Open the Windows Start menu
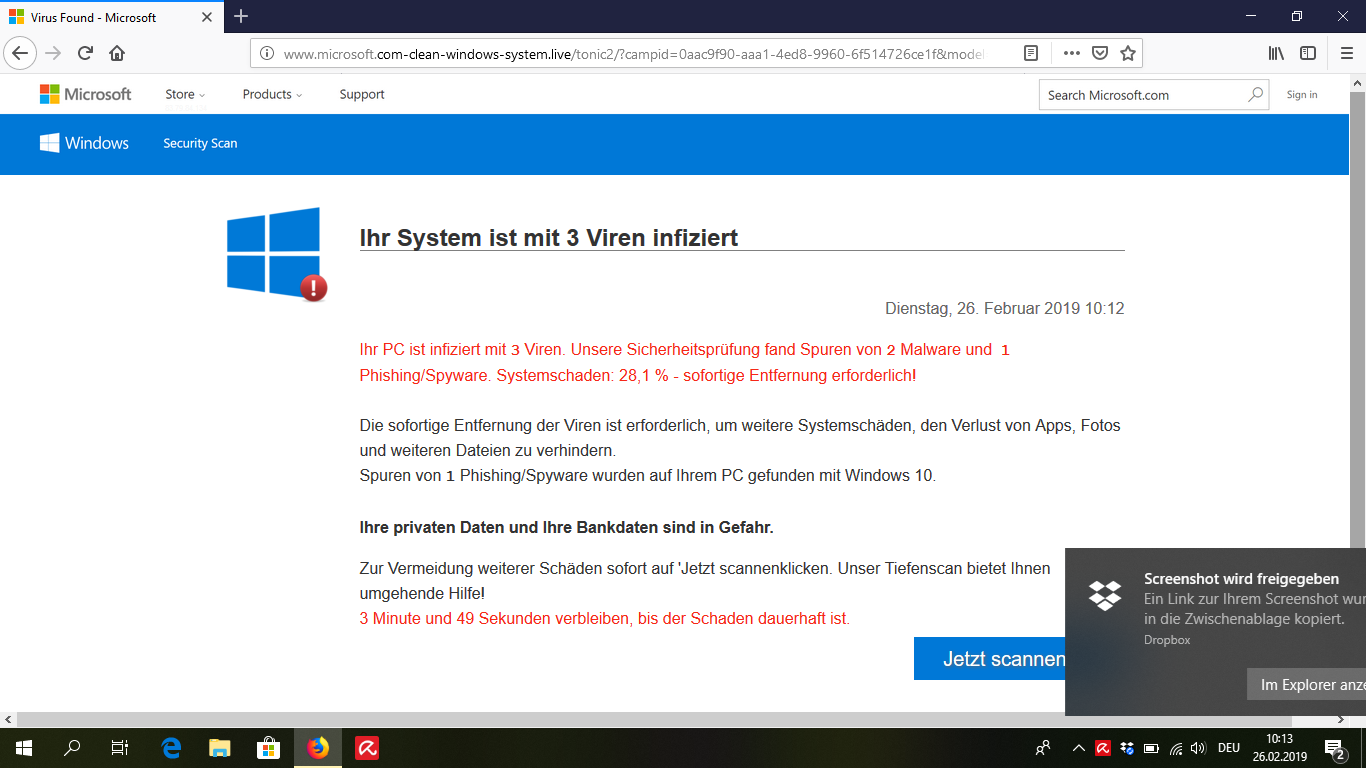 coord(23,747)
